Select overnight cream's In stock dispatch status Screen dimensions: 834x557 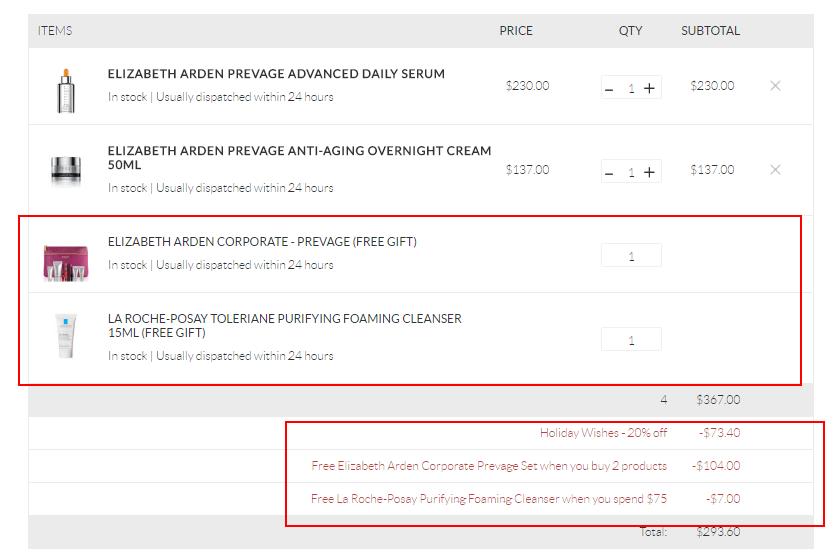(221, 188)
